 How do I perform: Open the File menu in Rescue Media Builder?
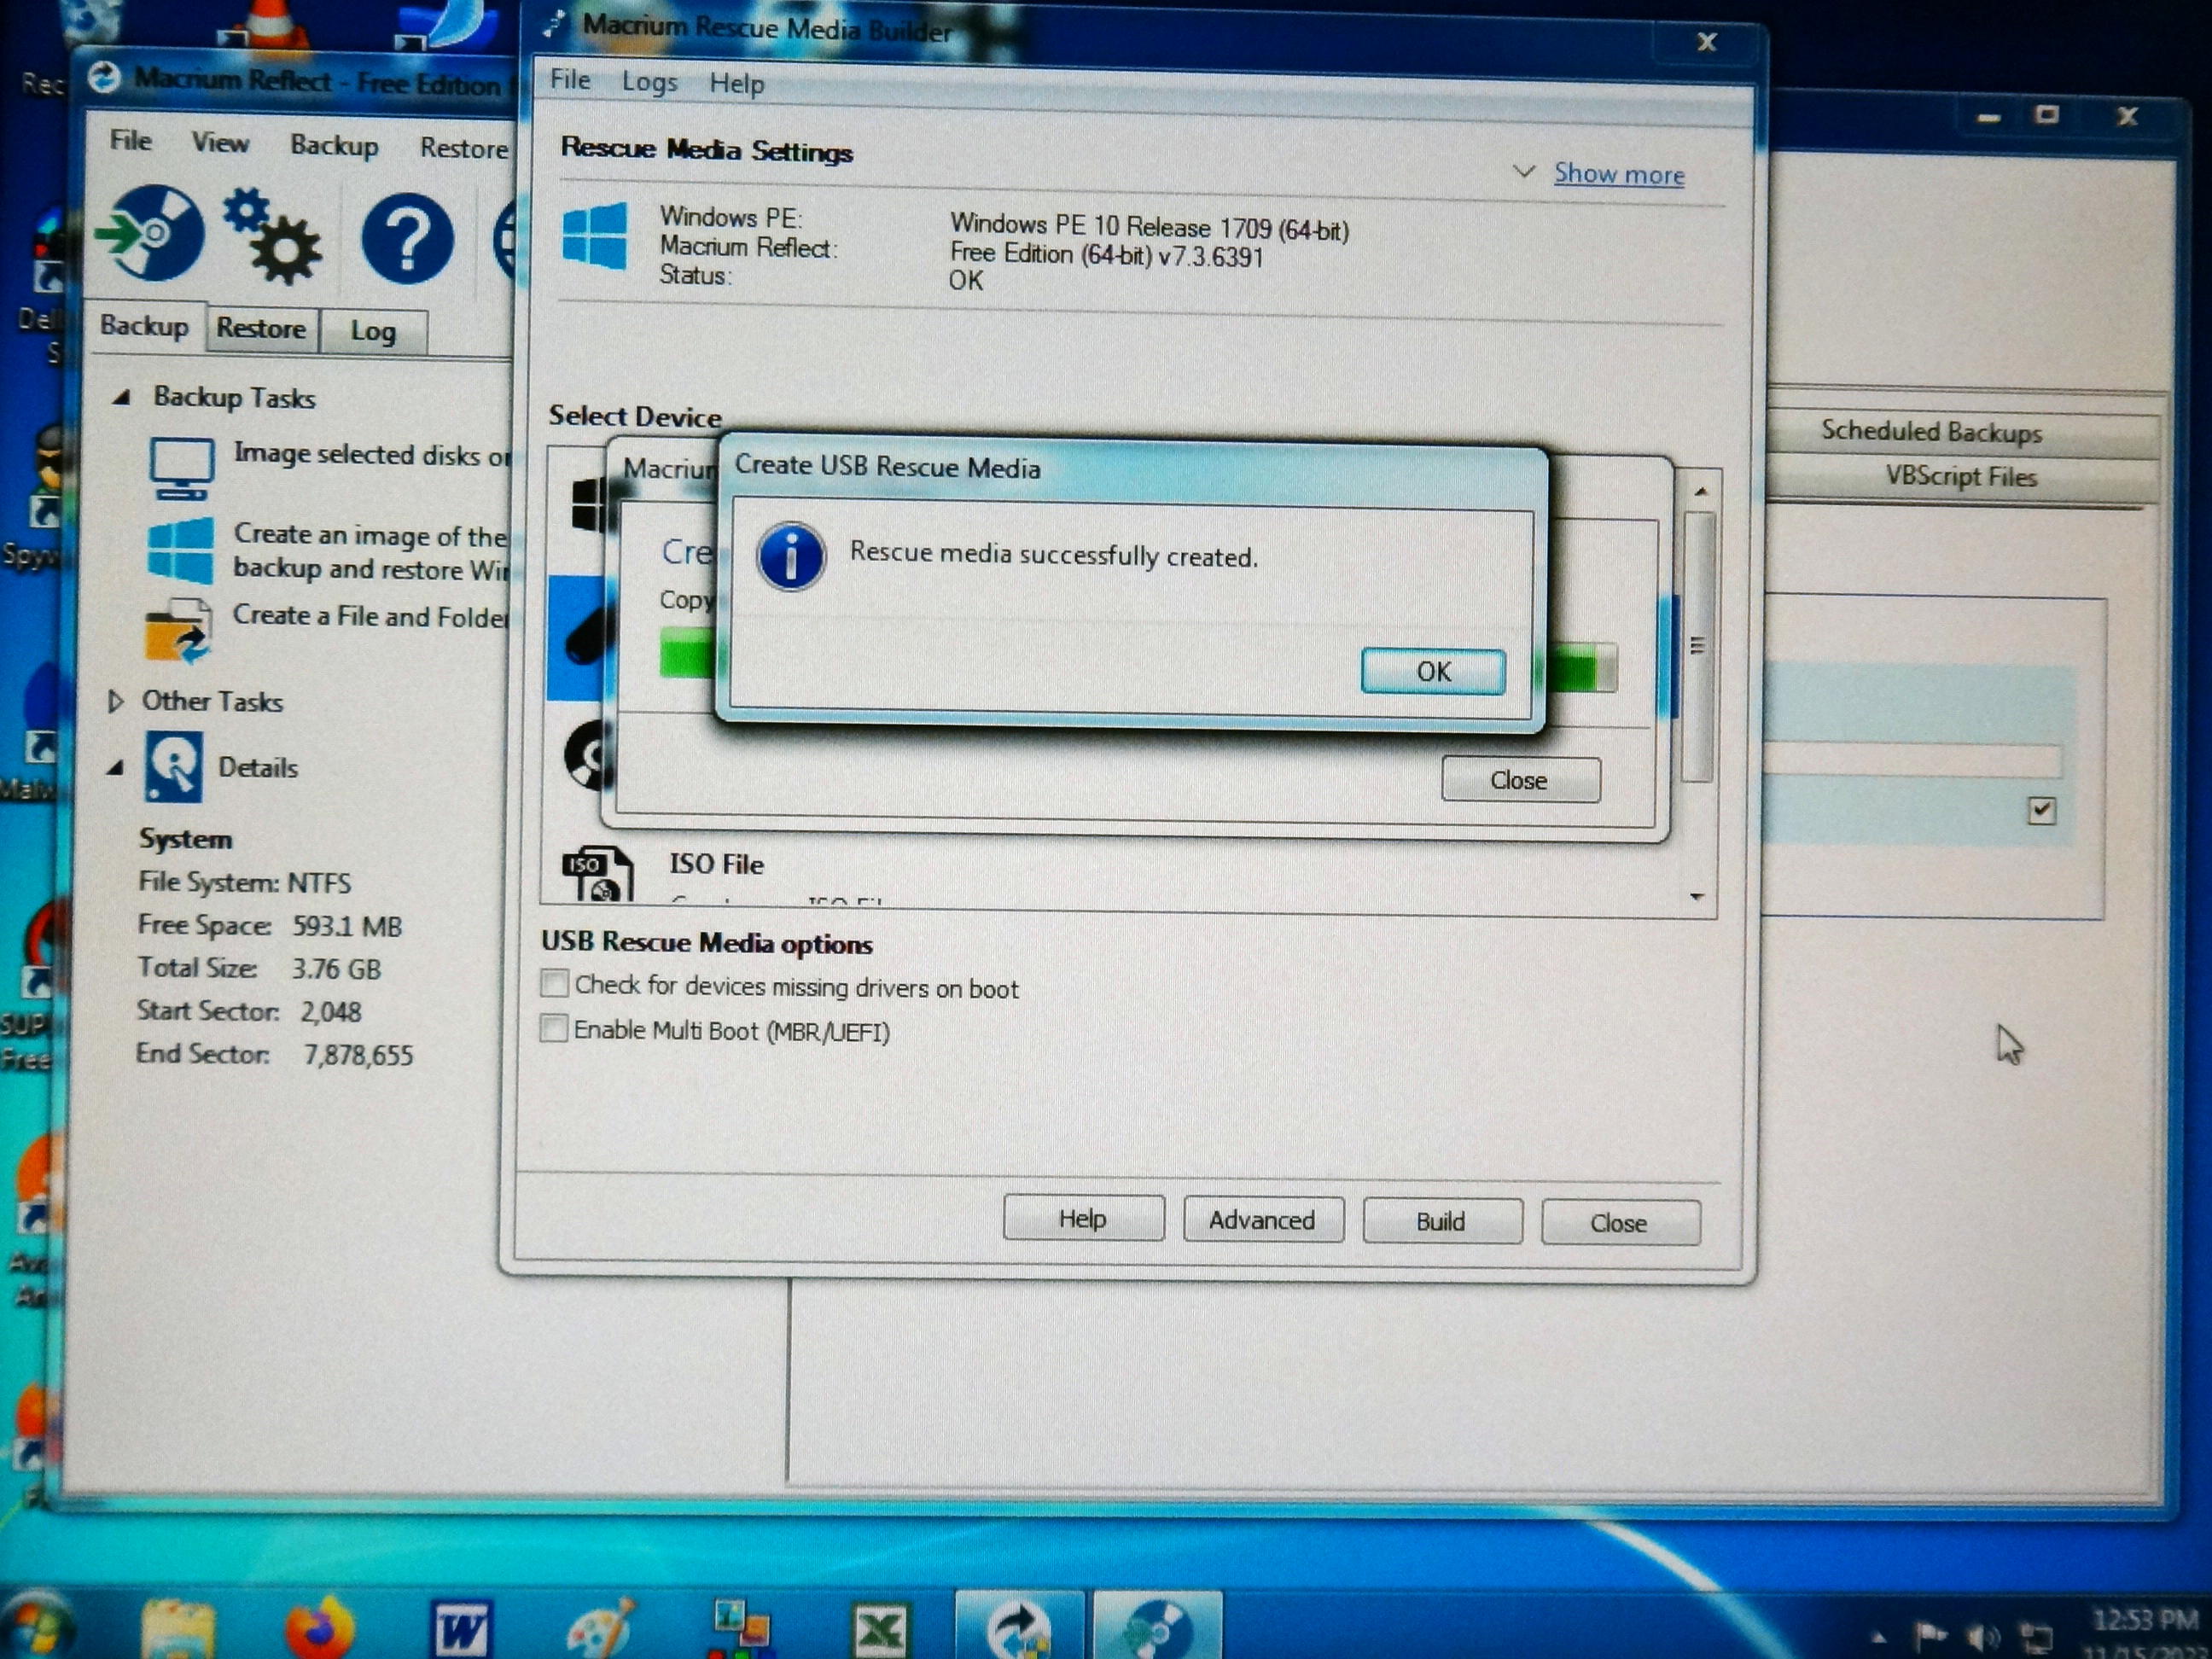pos(570,79)
